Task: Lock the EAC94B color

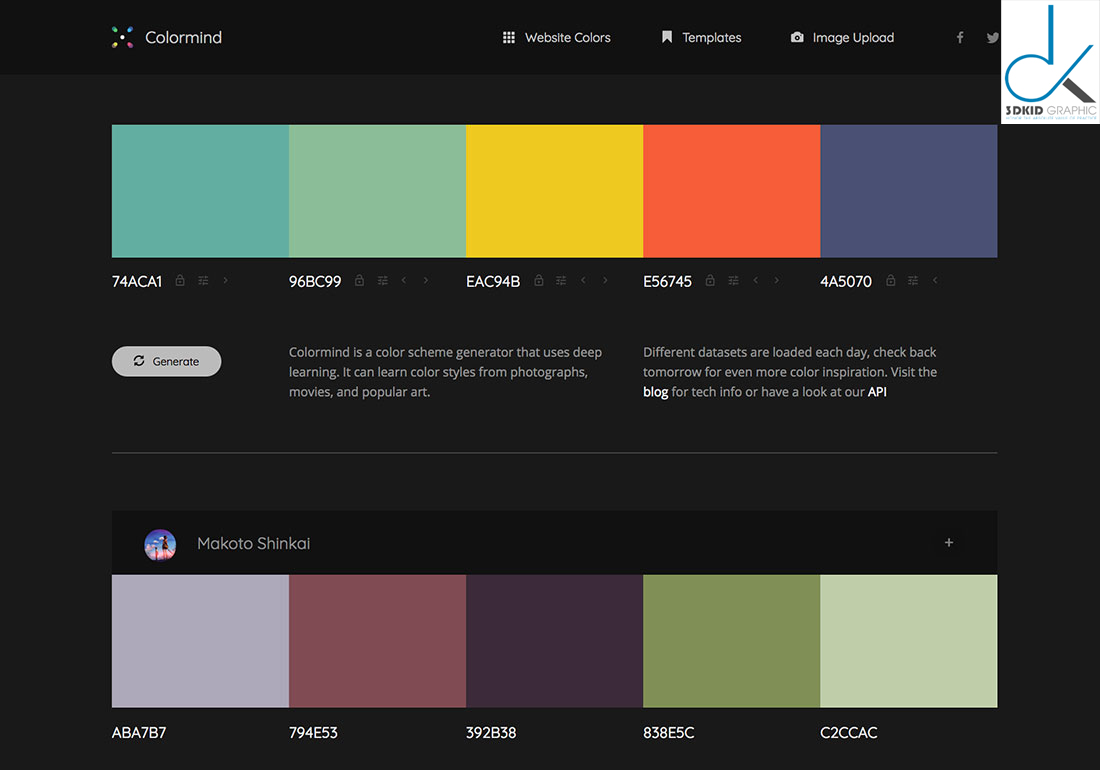Action: tap(539, 281)
